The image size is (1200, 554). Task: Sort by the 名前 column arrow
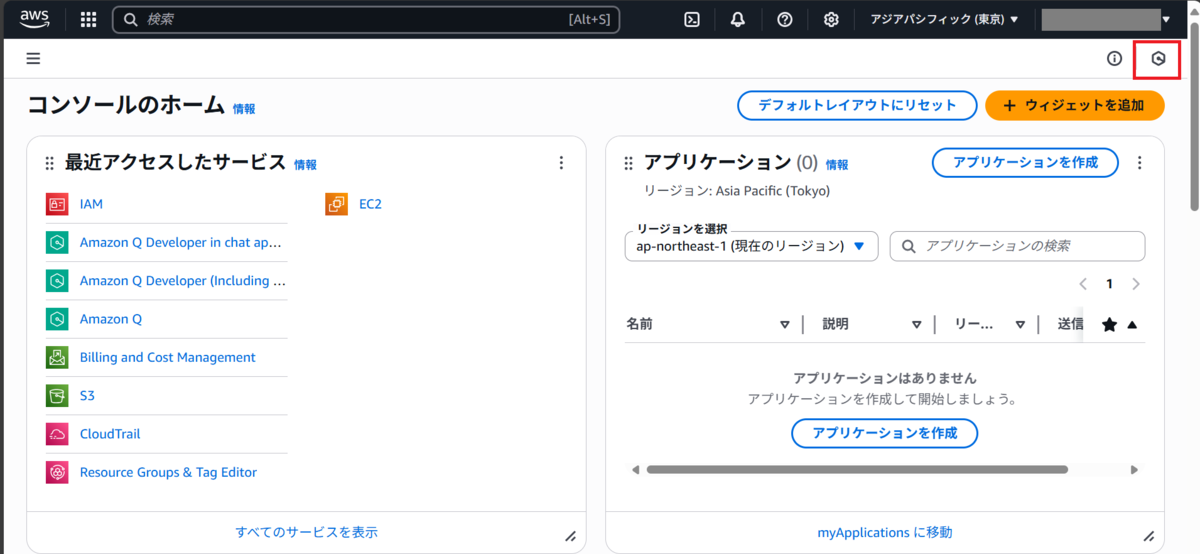click(785, 324)
